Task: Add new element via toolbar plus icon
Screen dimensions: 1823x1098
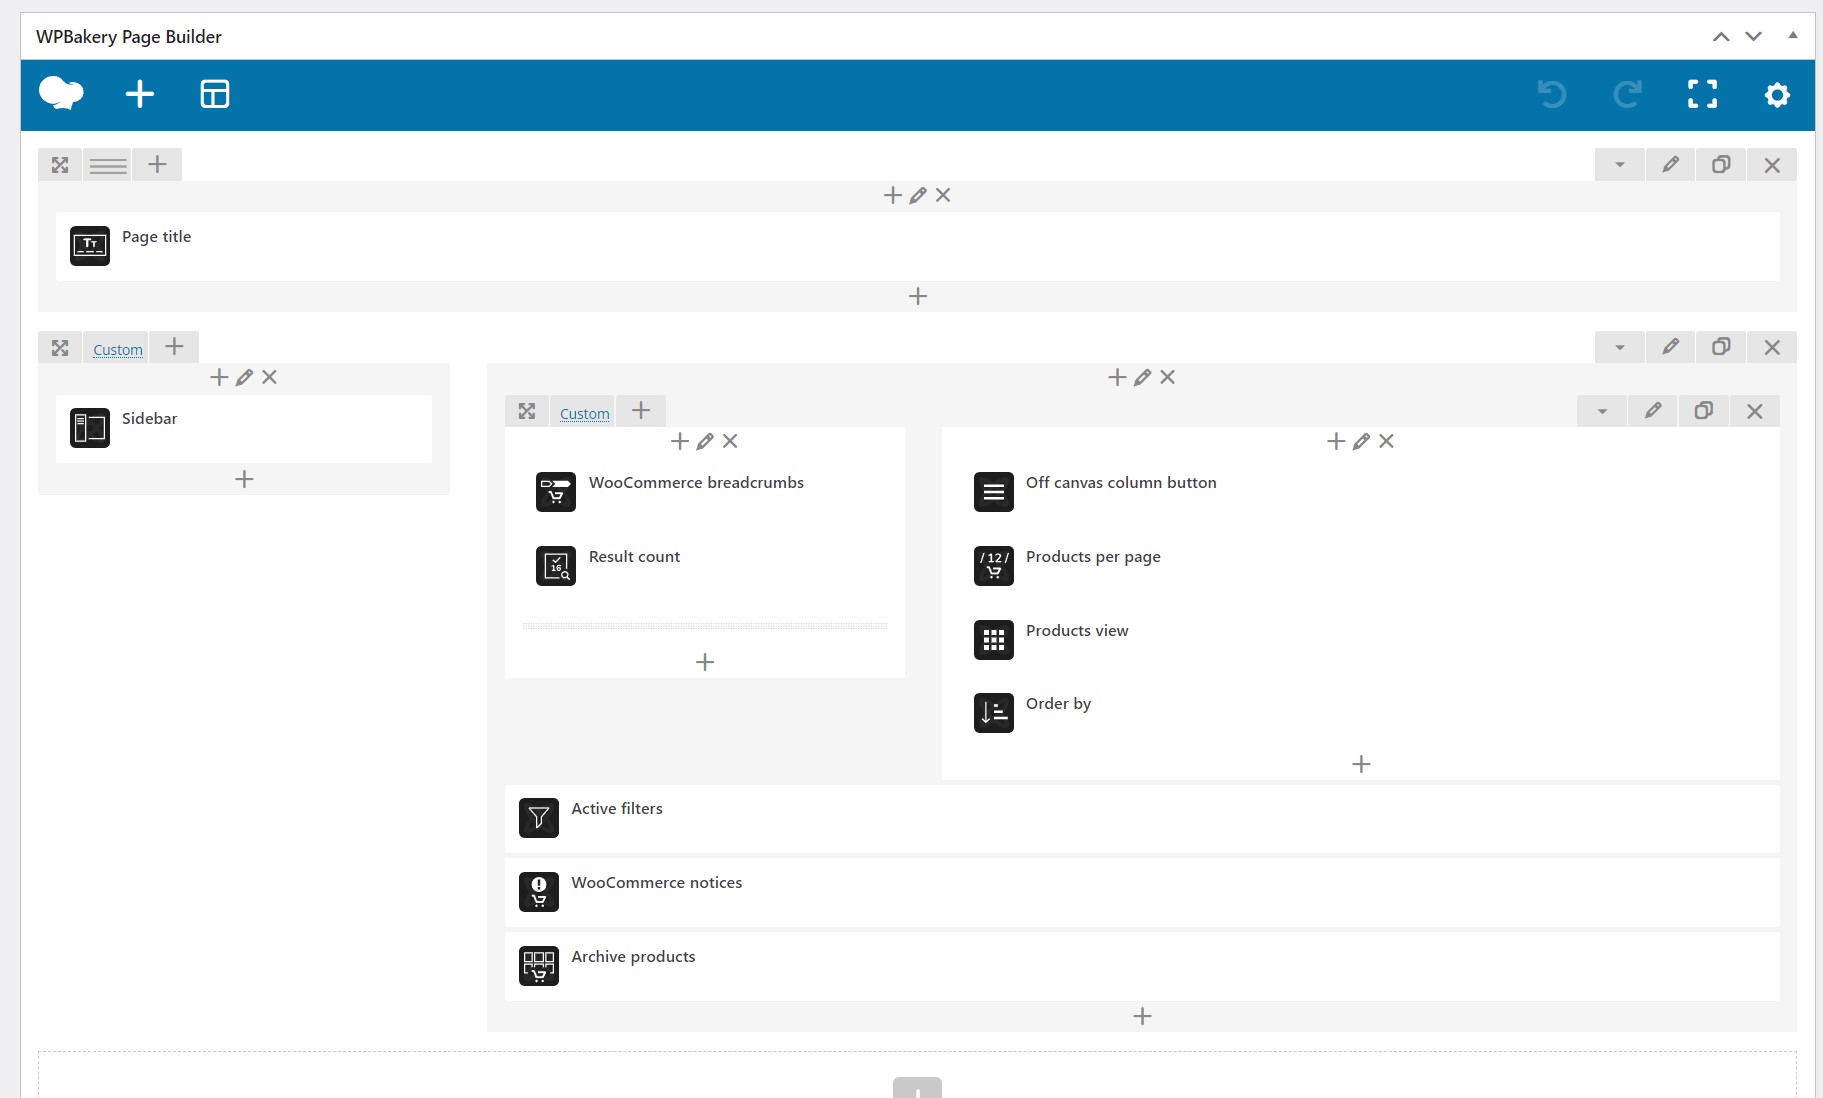Action: point(140,94)
